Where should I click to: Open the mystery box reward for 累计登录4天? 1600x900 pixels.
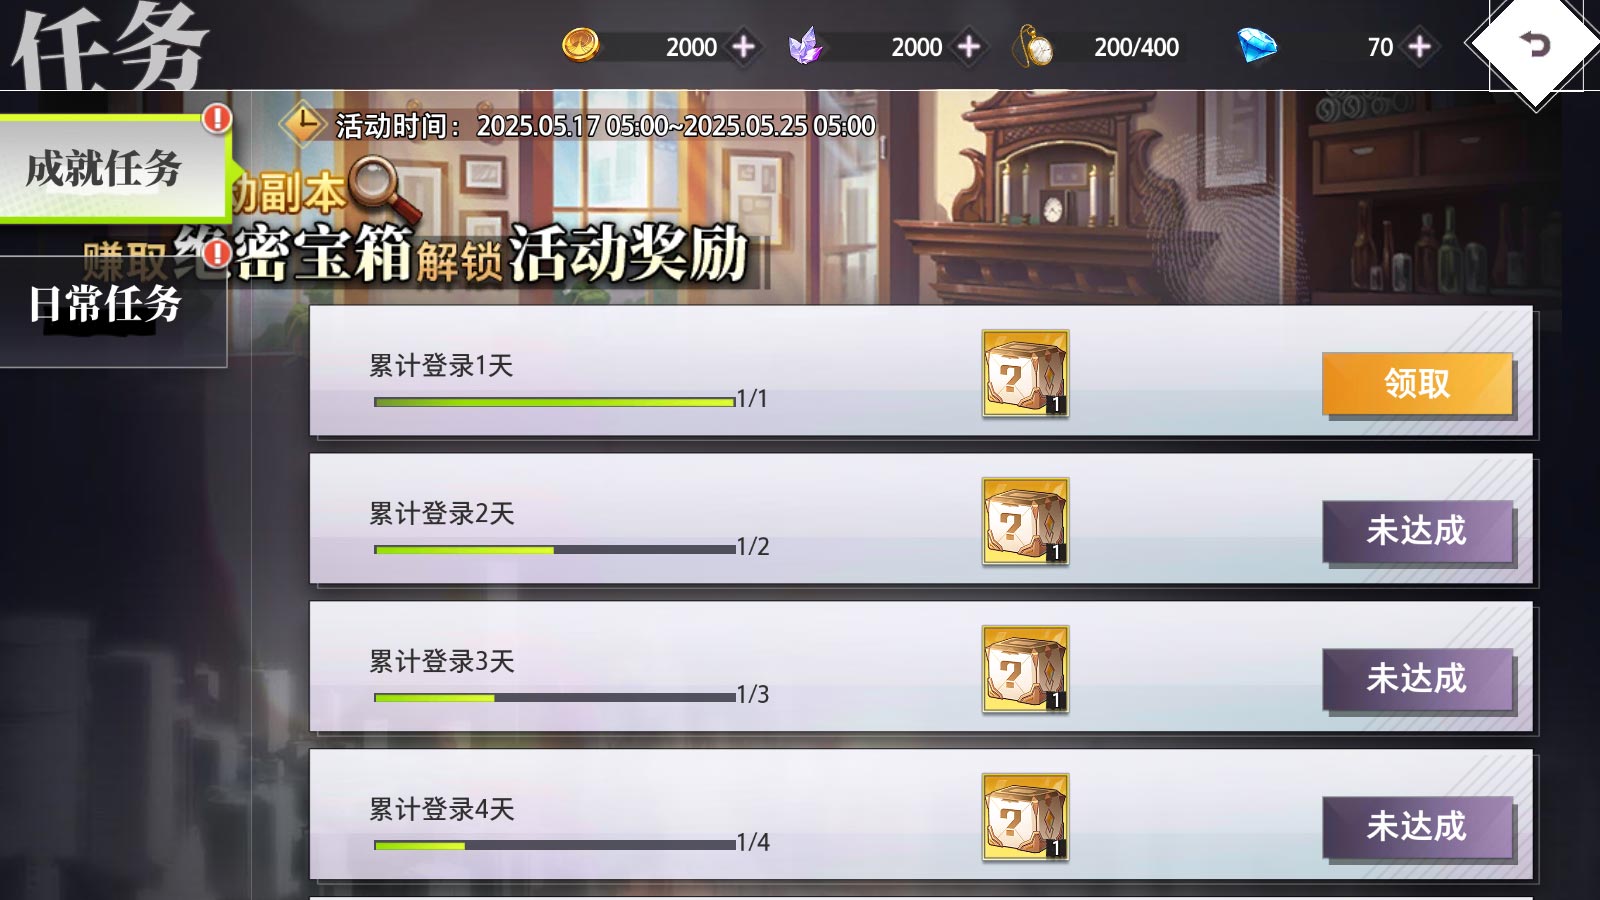tap(1025, 817)
